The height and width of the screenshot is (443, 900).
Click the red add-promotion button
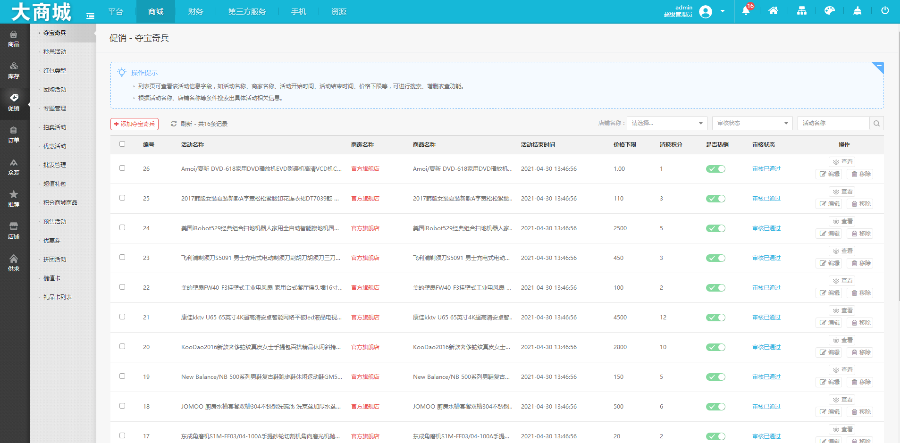[134, 123]
